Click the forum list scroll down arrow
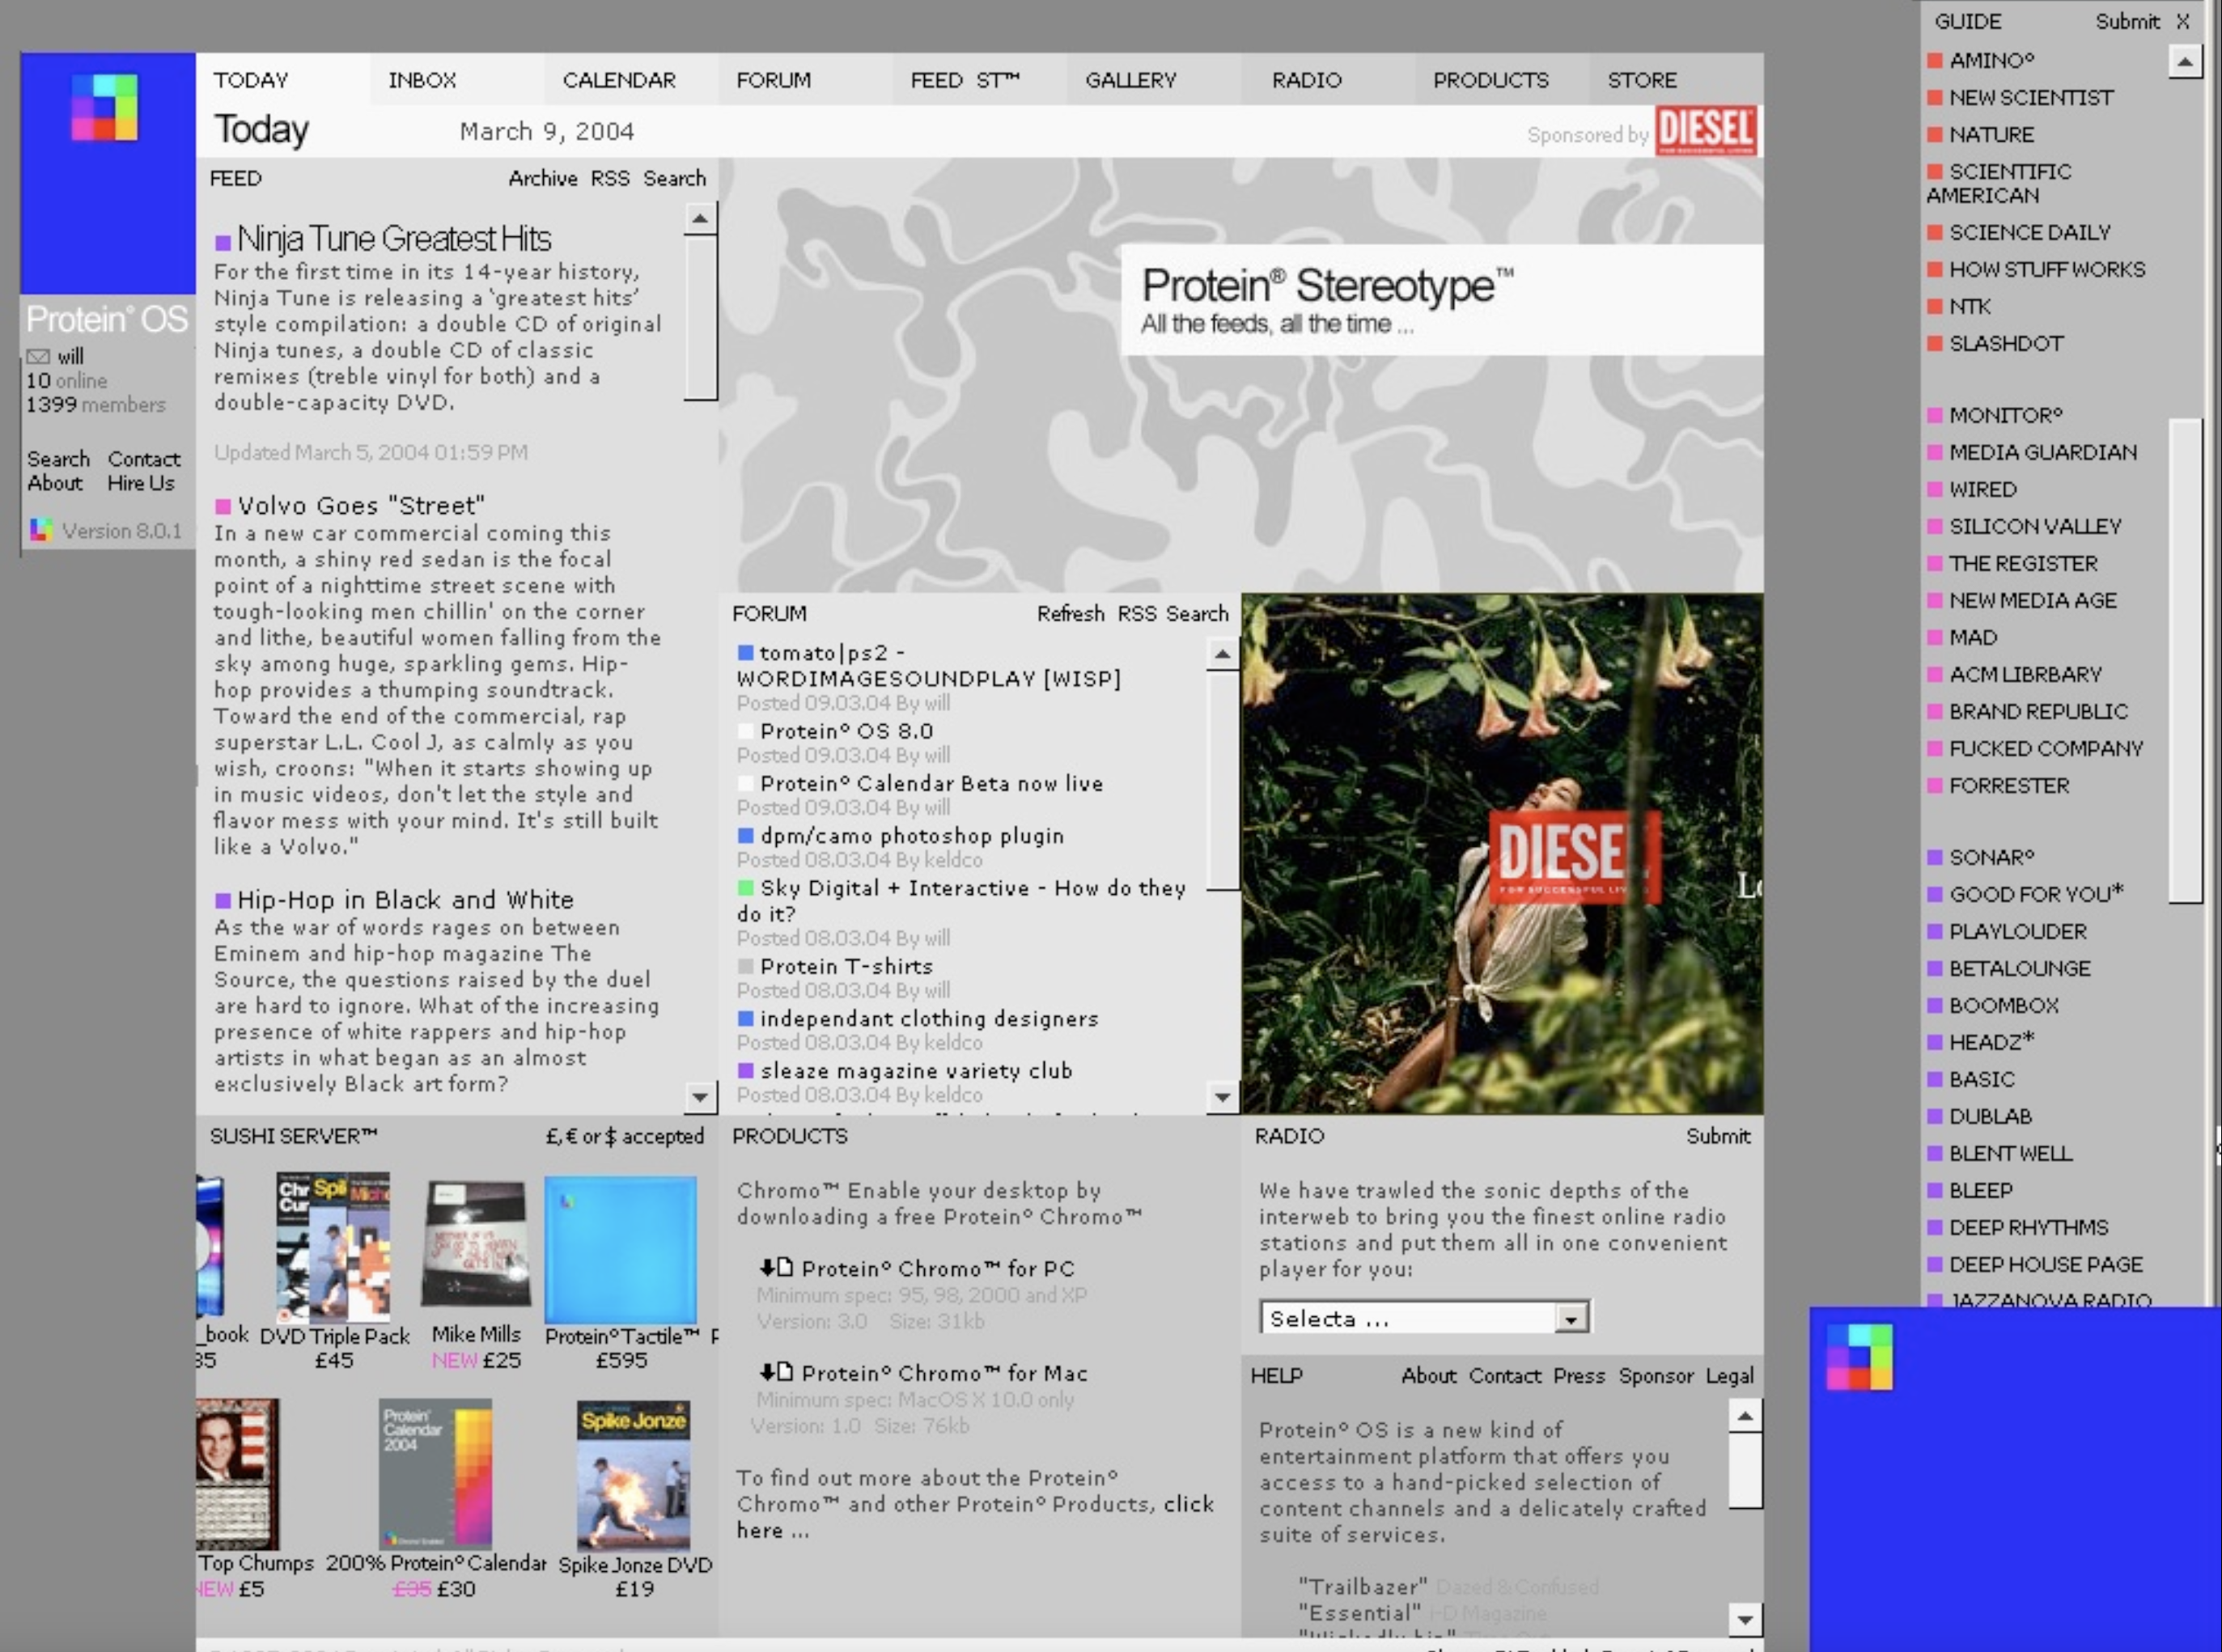Screen dimensions: 2222x1652 (x=1222, y=1097)
